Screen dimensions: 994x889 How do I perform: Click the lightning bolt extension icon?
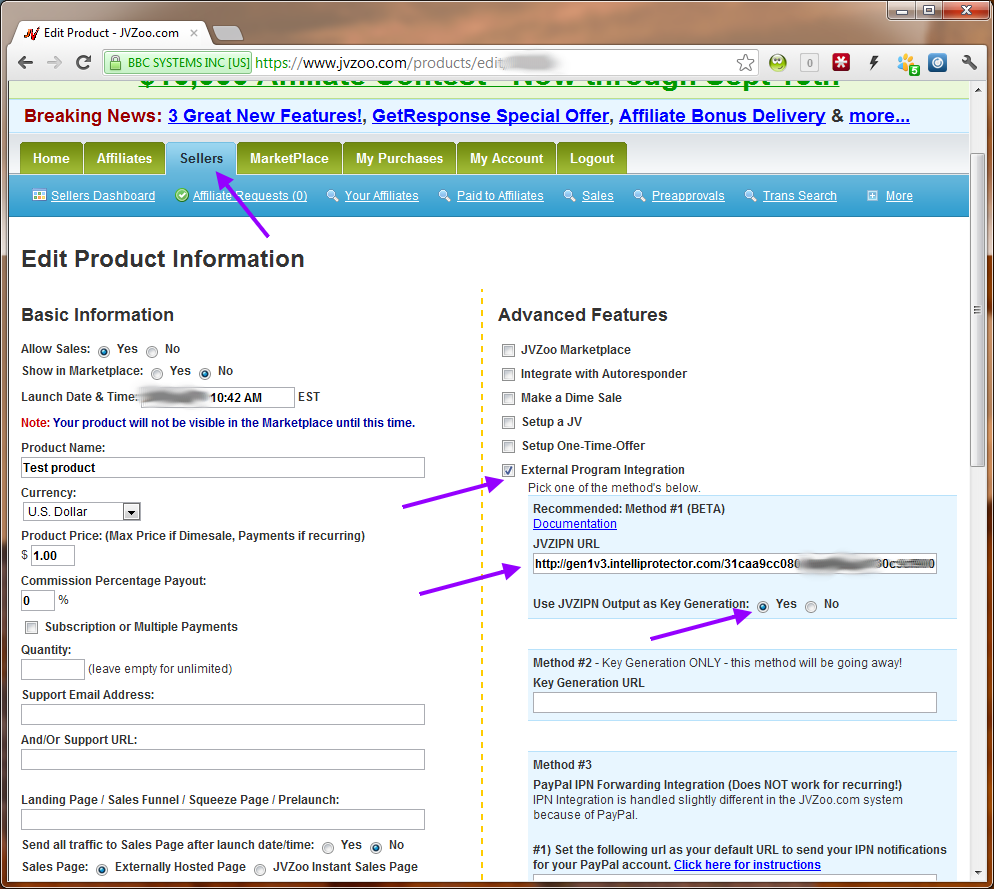coord(874,62)
